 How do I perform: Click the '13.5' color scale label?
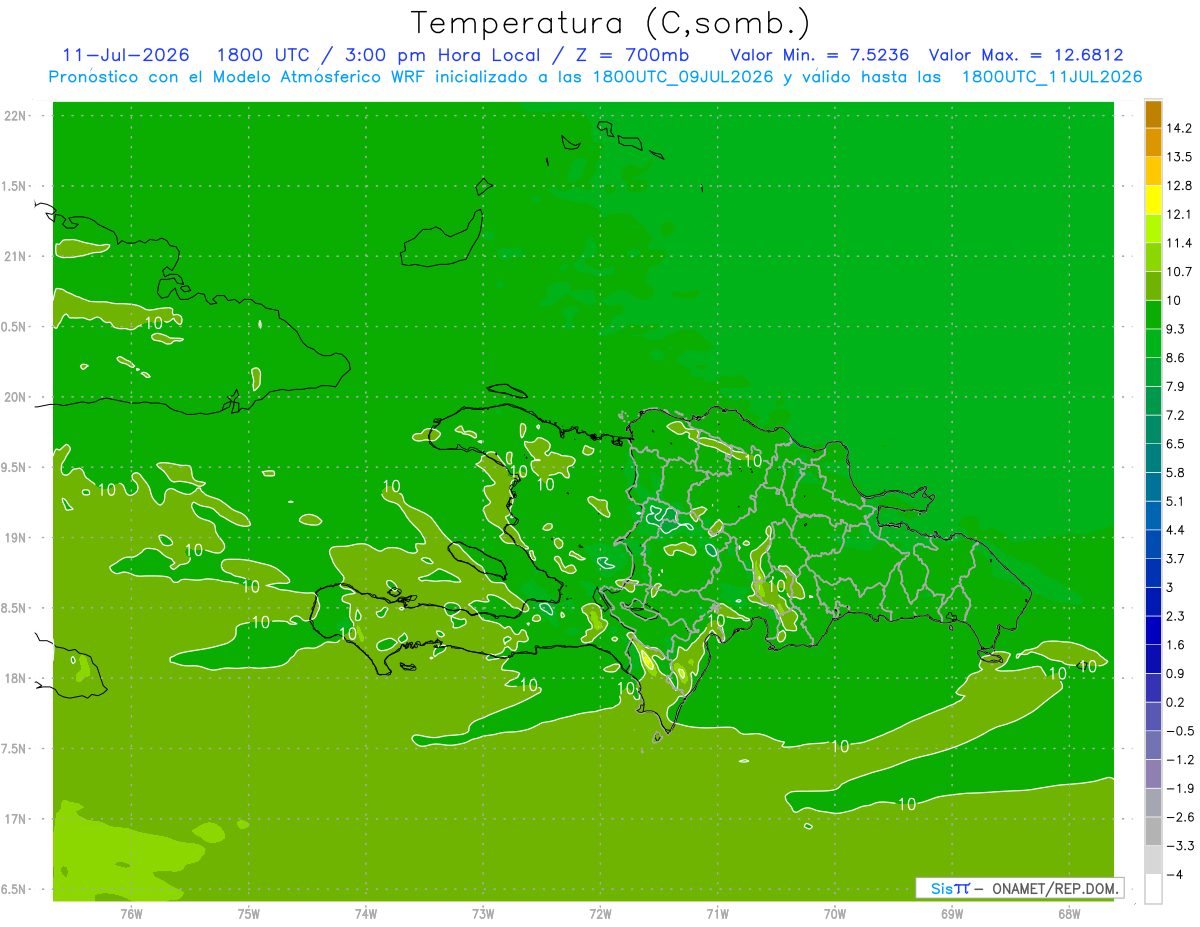coord(1180,157)
